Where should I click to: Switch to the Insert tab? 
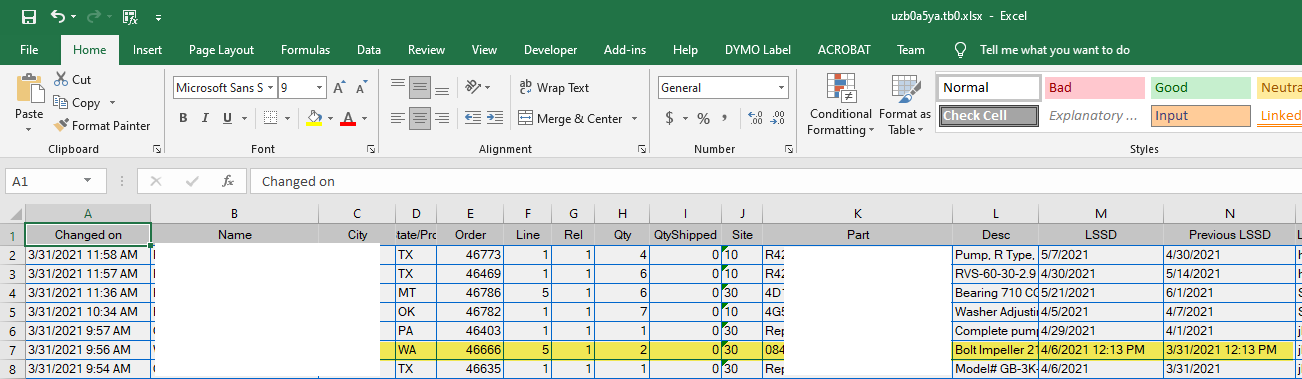[147, 49]
